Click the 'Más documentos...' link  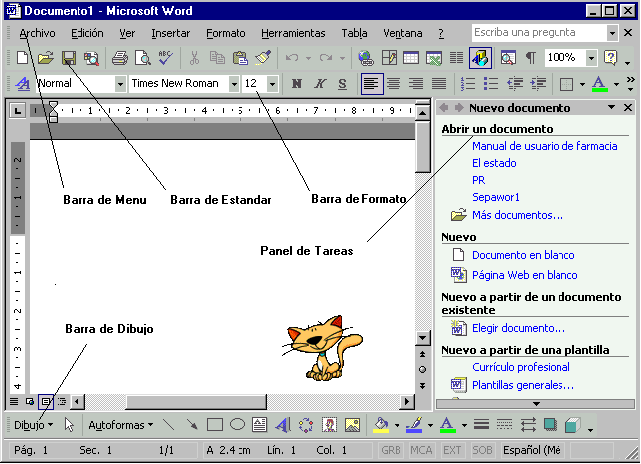point(517,214)
